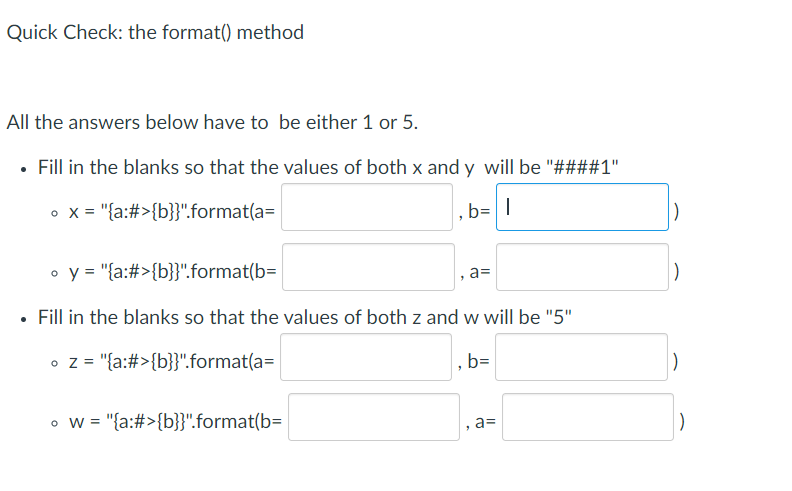Click the bullet text about z and w
The height and width of the screenshot is (491, 792).
coord(305,317)
